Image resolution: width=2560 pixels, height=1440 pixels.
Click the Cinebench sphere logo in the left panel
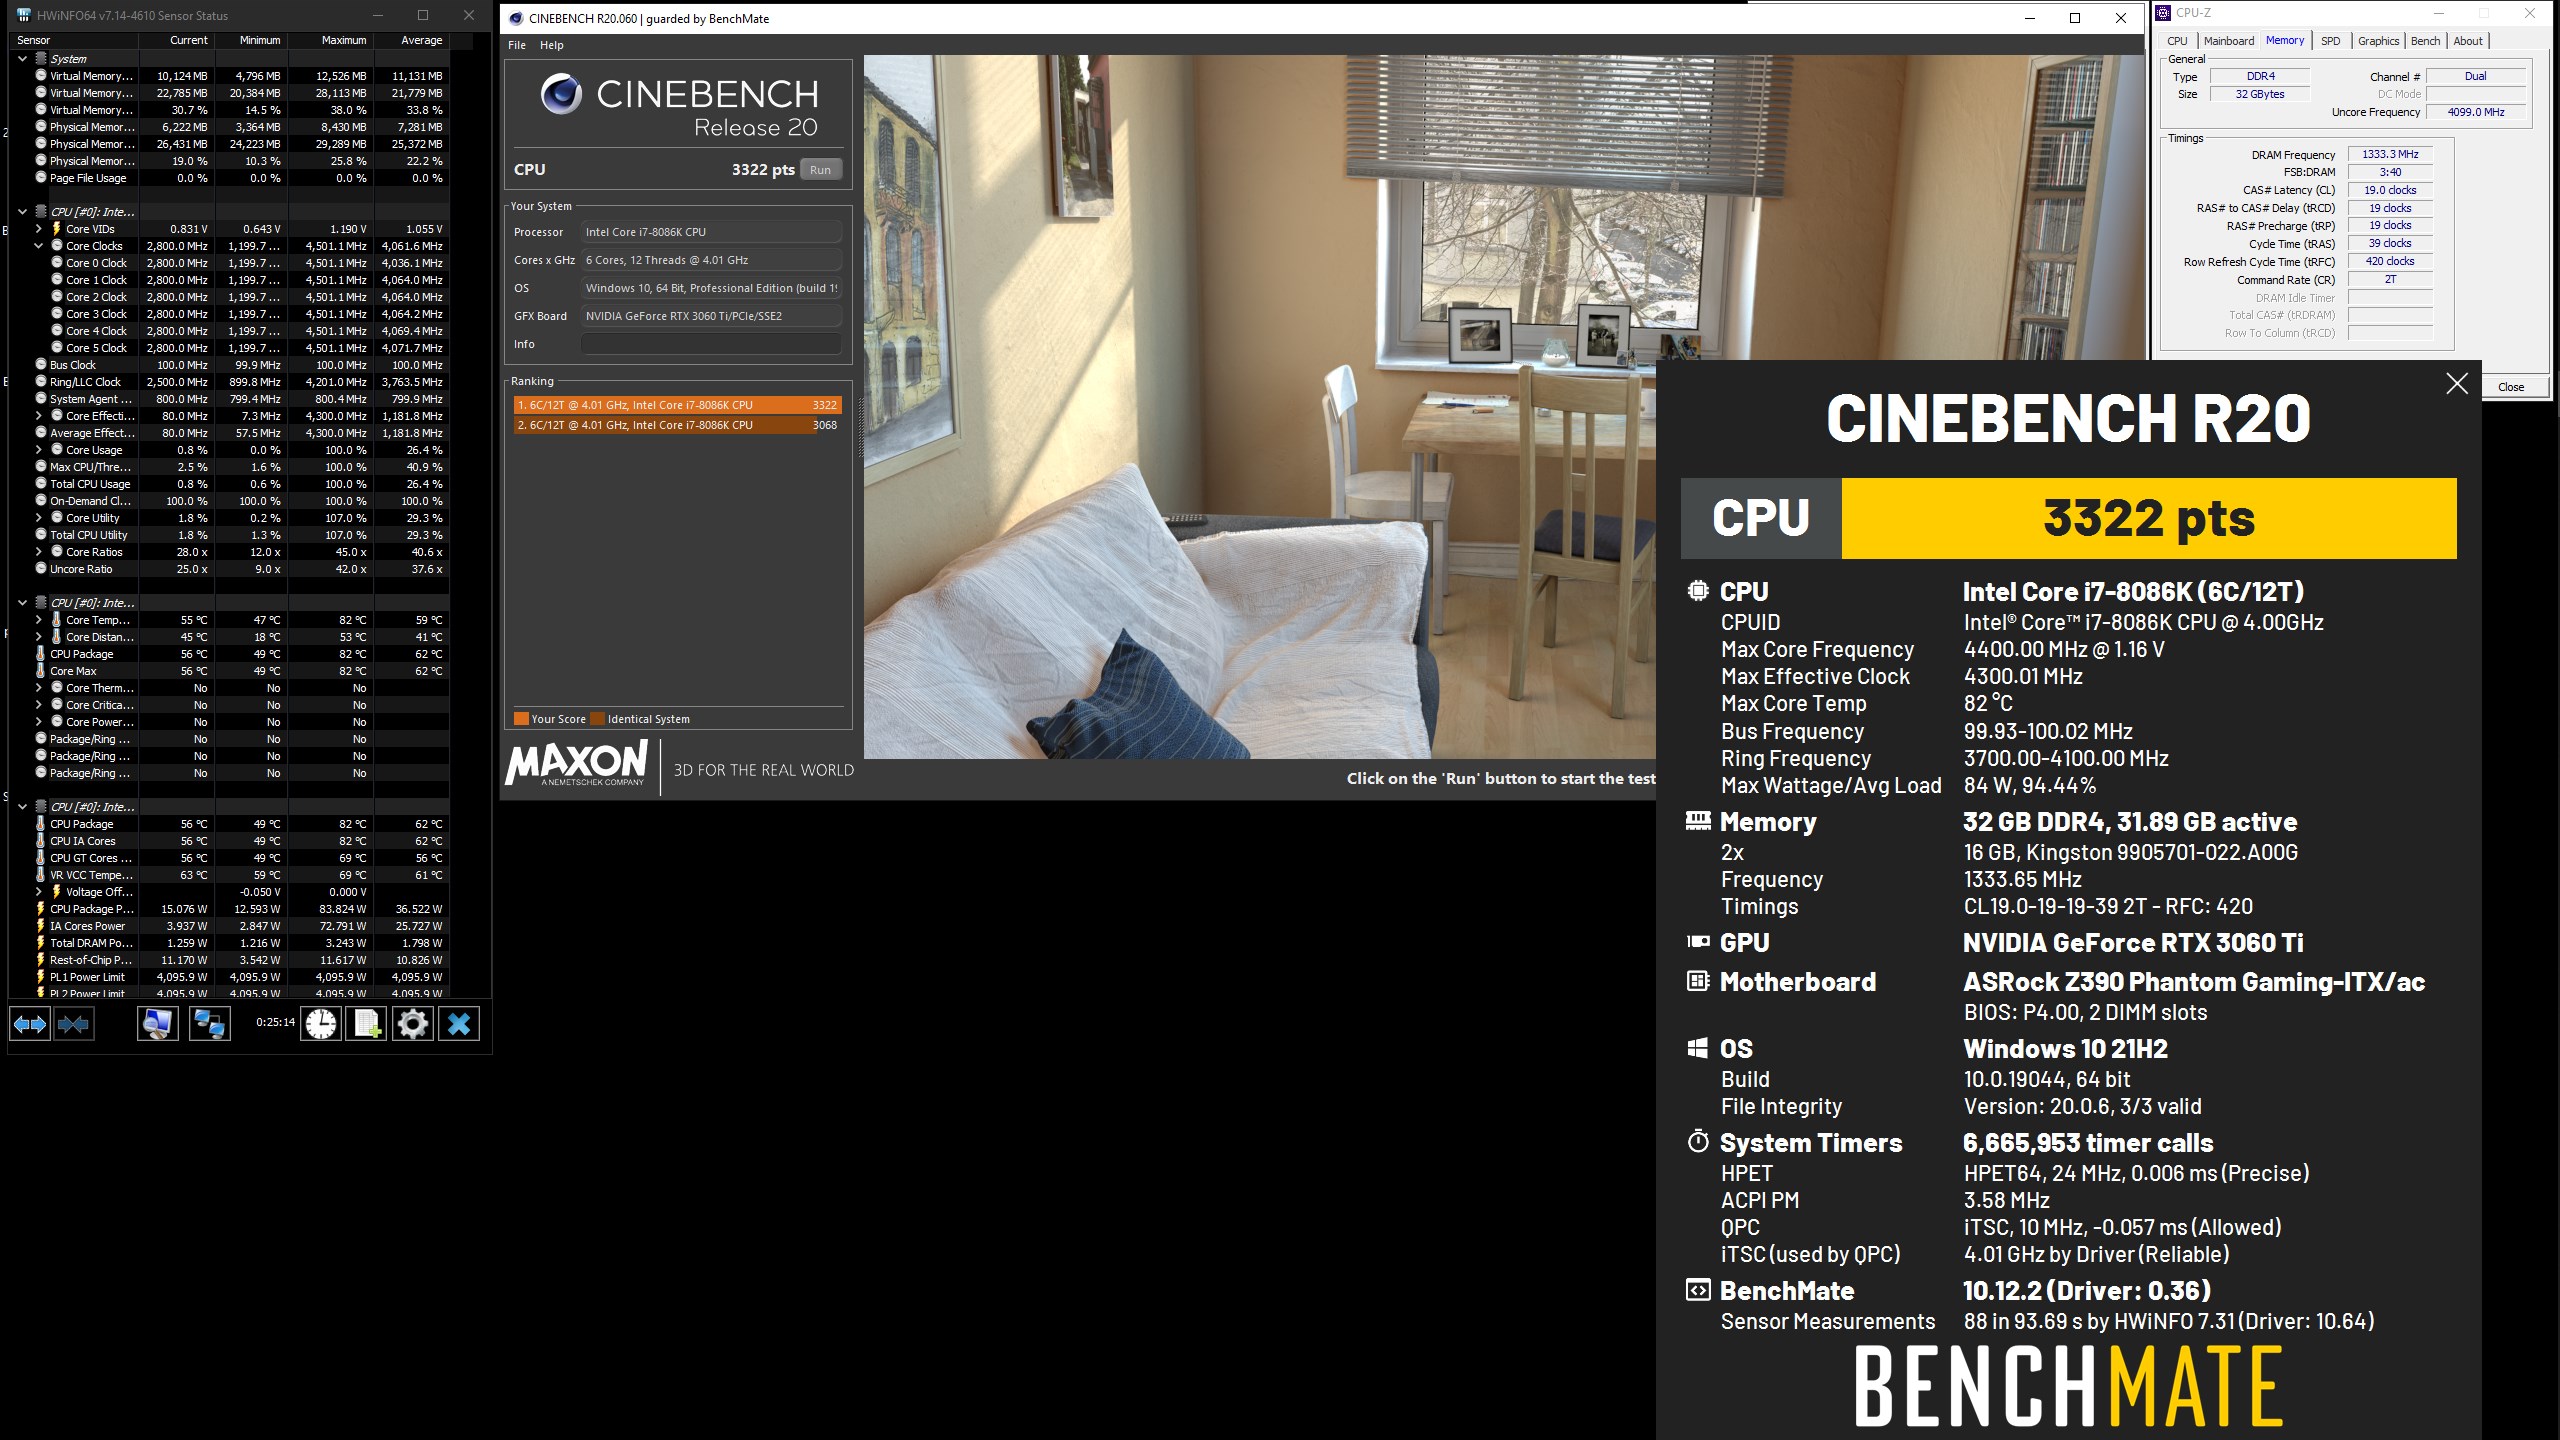point(561,94)
